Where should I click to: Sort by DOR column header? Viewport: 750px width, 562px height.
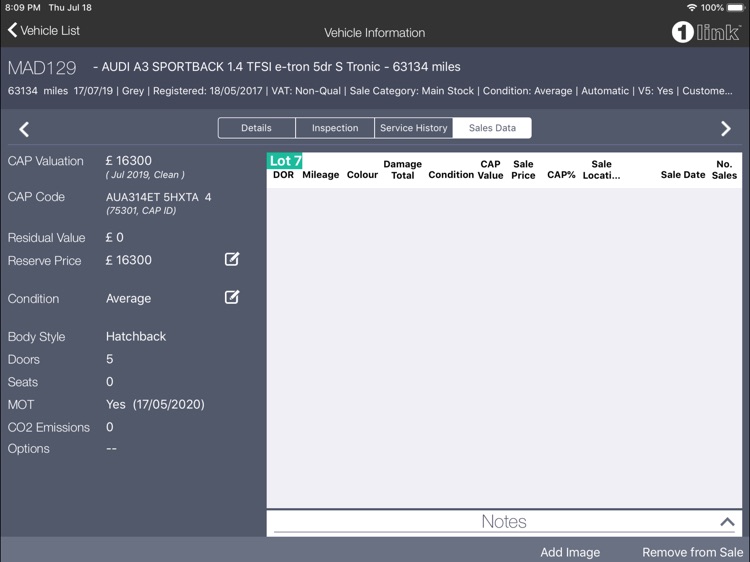283,175
